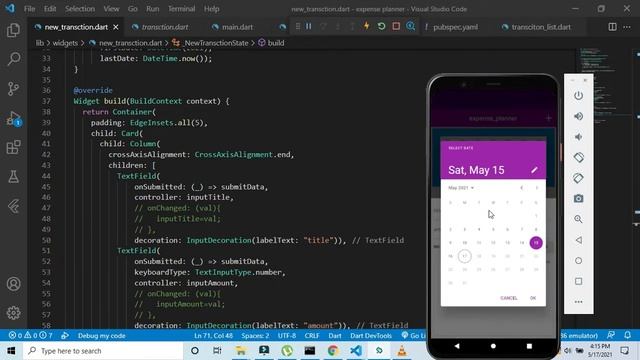
Task: Activate emulator zoom tool
Action: pos(578,219)
